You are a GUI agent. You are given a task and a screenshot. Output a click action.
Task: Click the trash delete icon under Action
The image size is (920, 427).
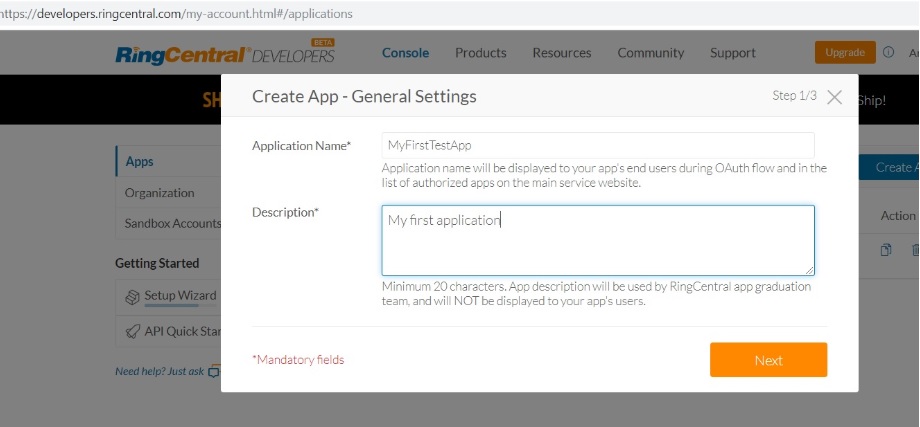[x=914, y=250]
